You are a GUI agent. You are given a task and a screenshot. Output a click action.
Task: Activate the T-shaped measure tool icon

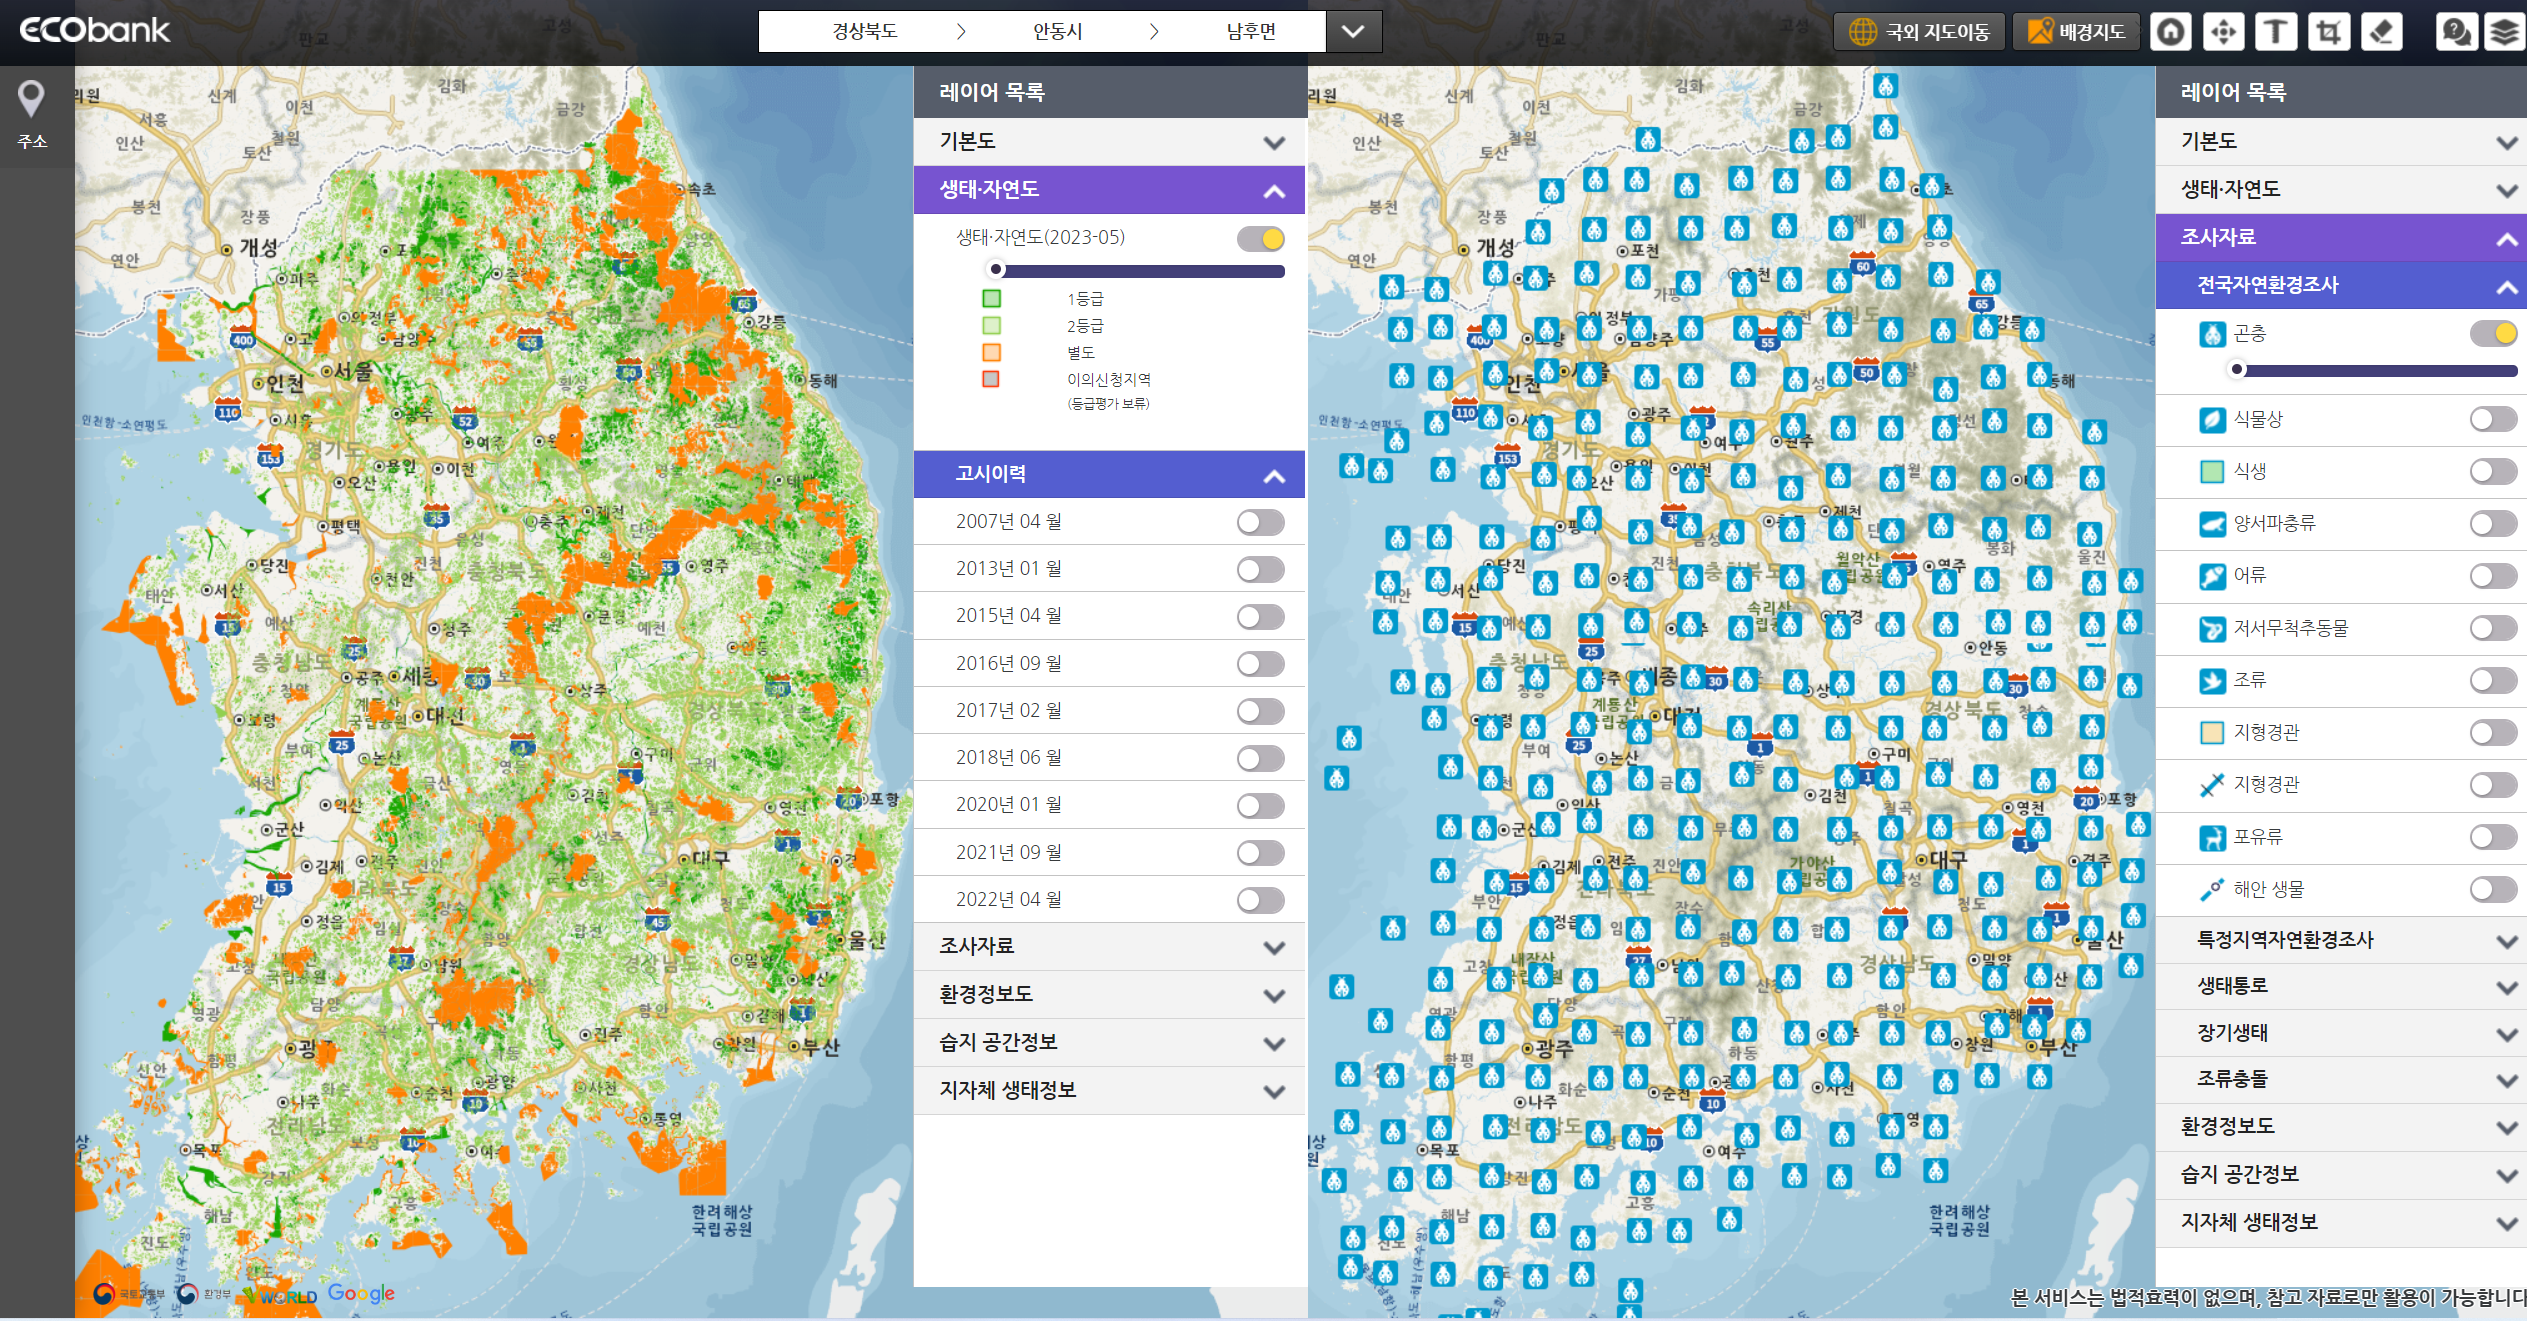pyautogui.click(x=2276, y=32)
